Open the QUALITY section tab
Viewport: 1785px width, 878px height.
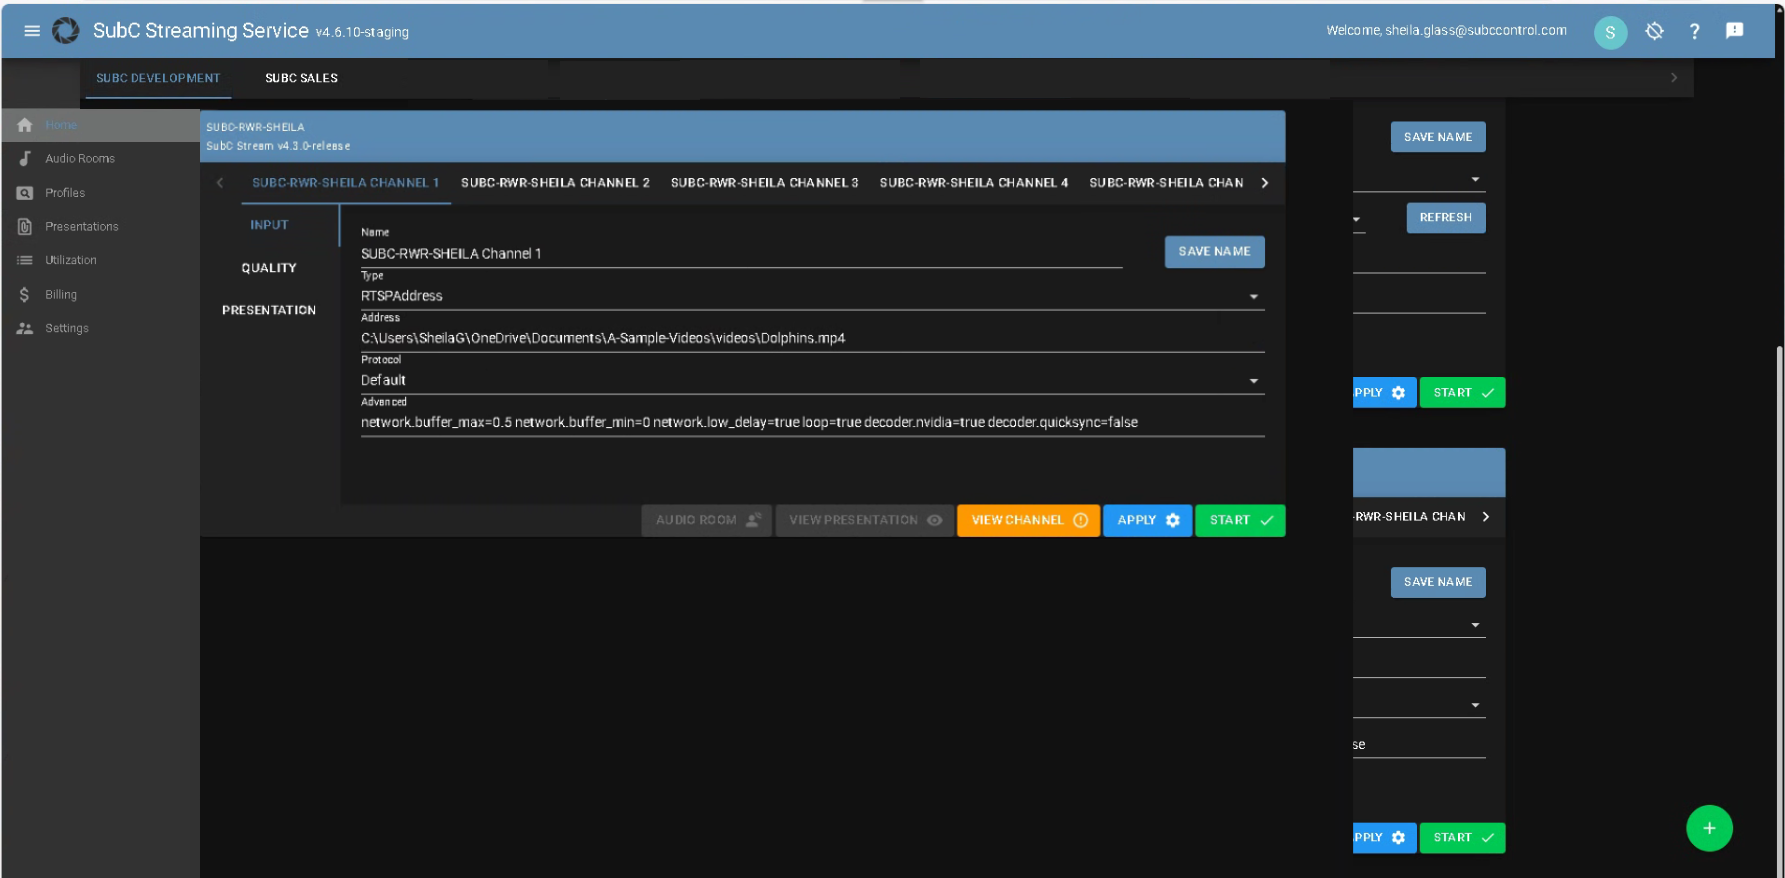pos(269,268)
